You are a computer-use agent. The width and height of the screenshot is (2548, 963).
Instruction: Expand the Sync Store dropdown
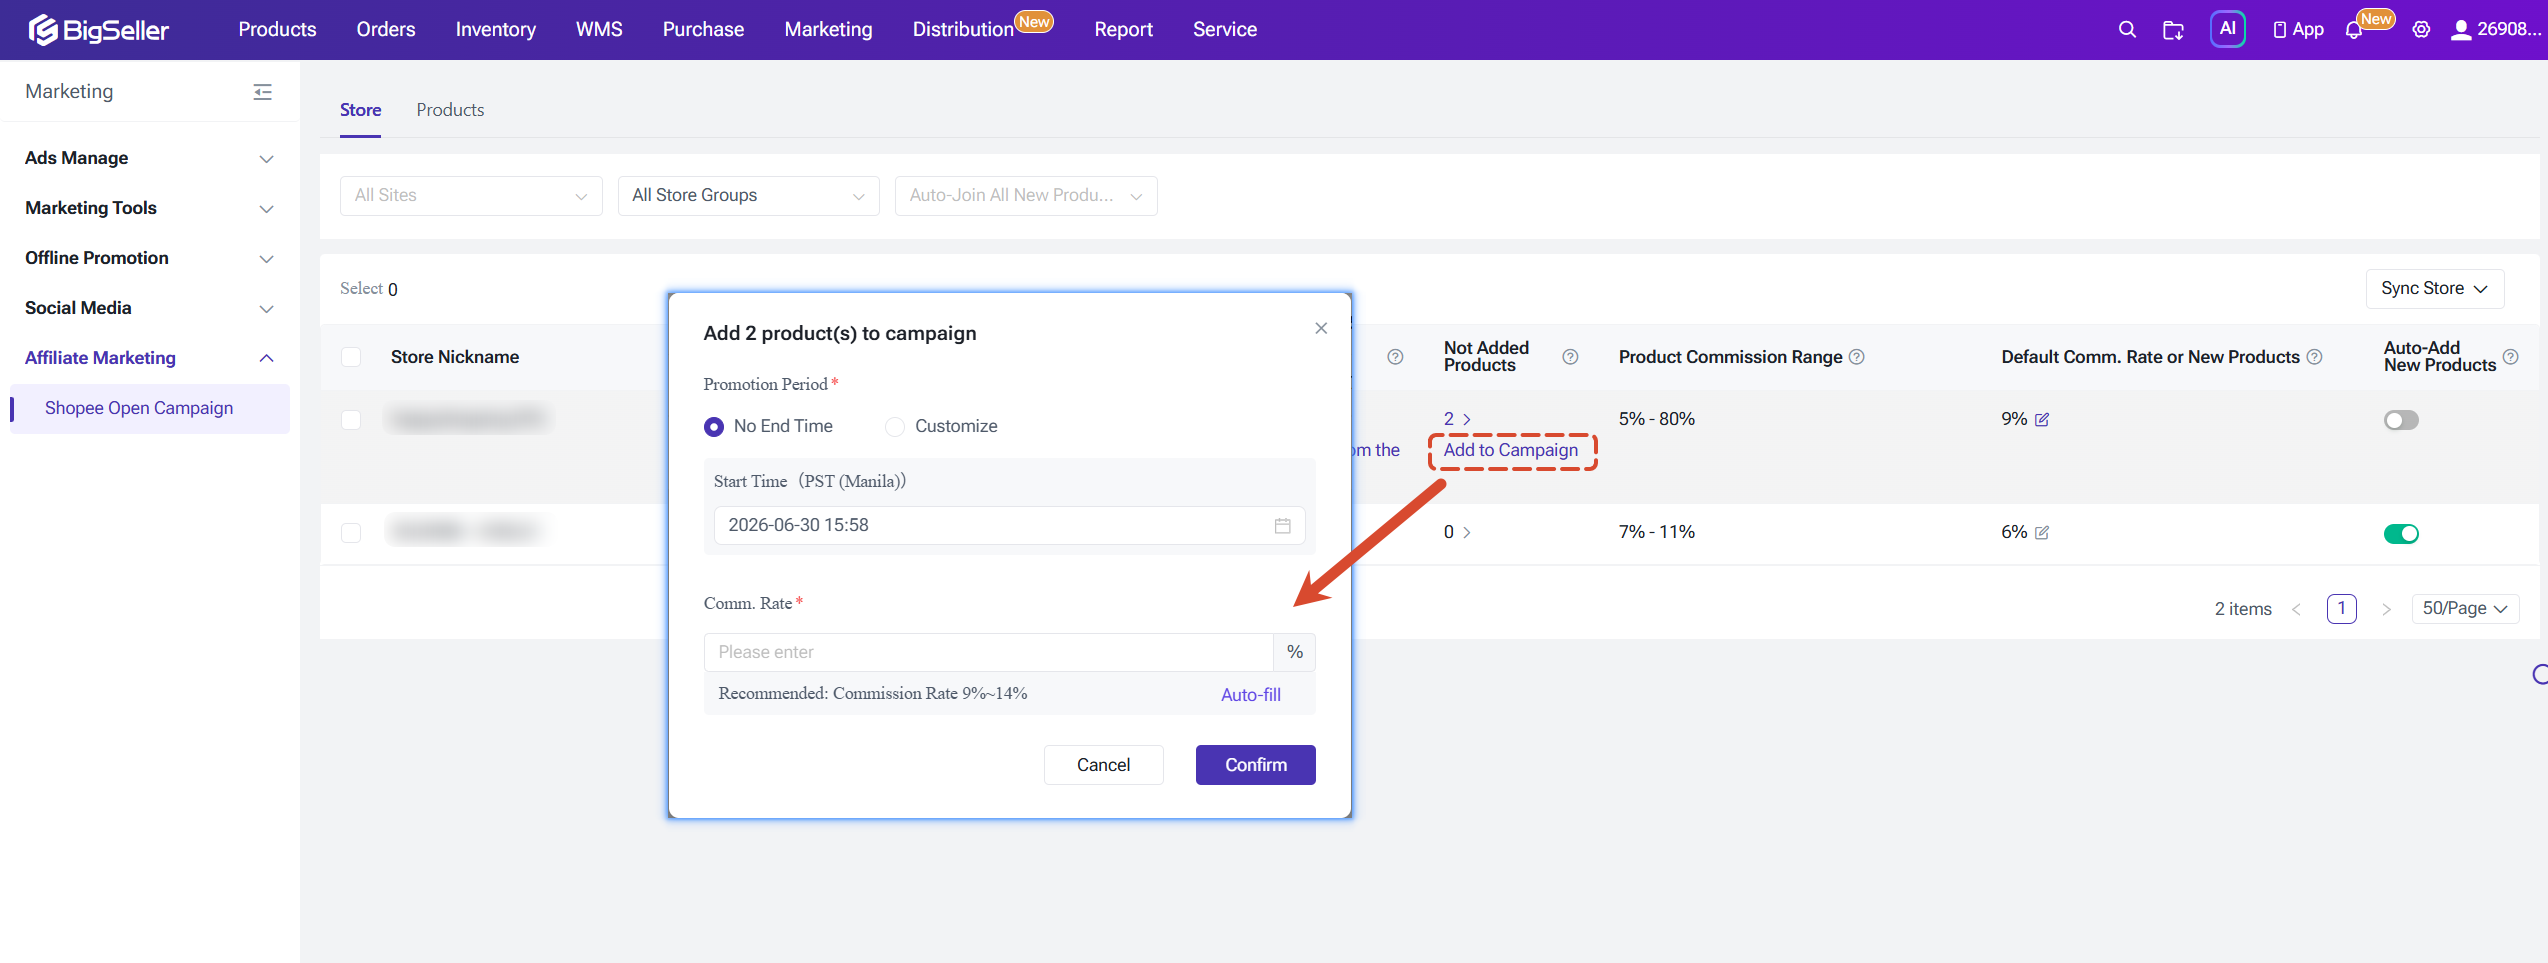click(x=2434, y=289)
